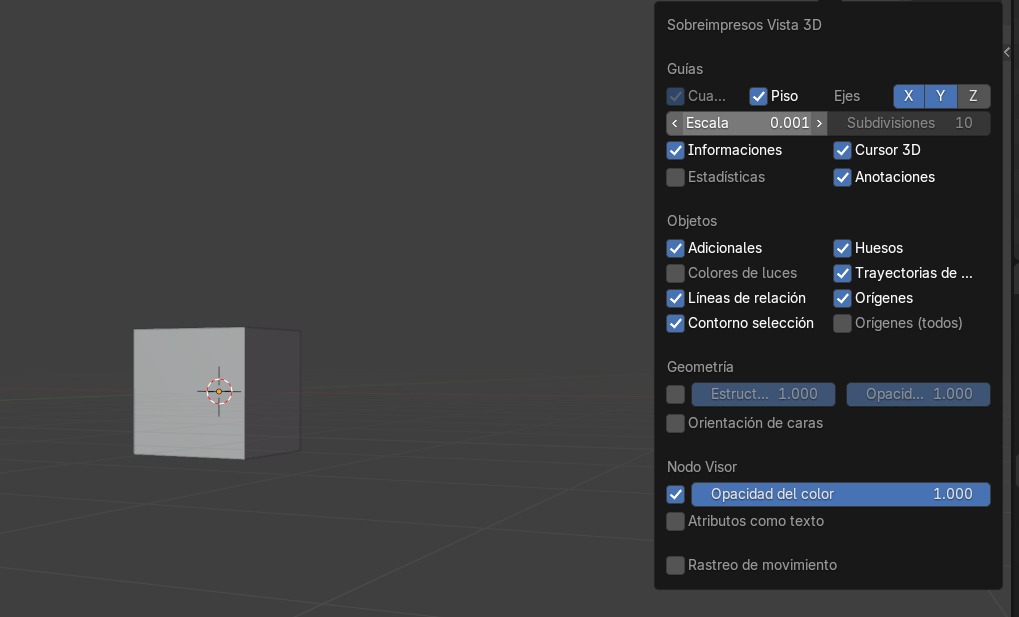The height and width of the screenshot is (617, 1019).
Task: Enable Colores de luces checkbox
Action: point(675,273)
